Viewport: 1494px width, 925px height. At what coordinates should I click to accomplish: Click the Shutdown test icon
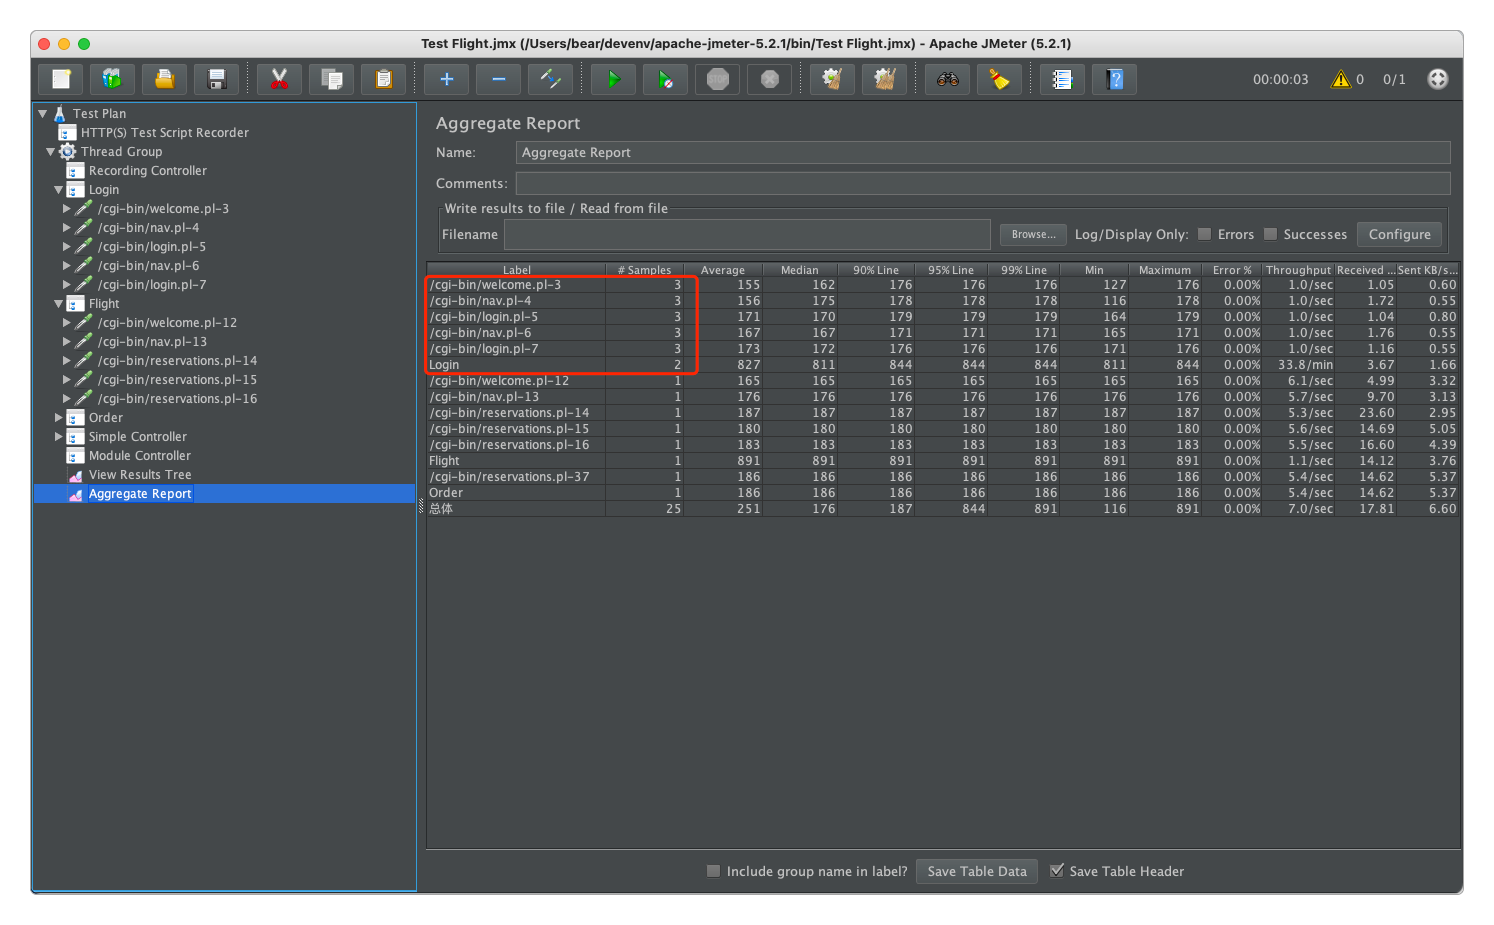[769, 79]
